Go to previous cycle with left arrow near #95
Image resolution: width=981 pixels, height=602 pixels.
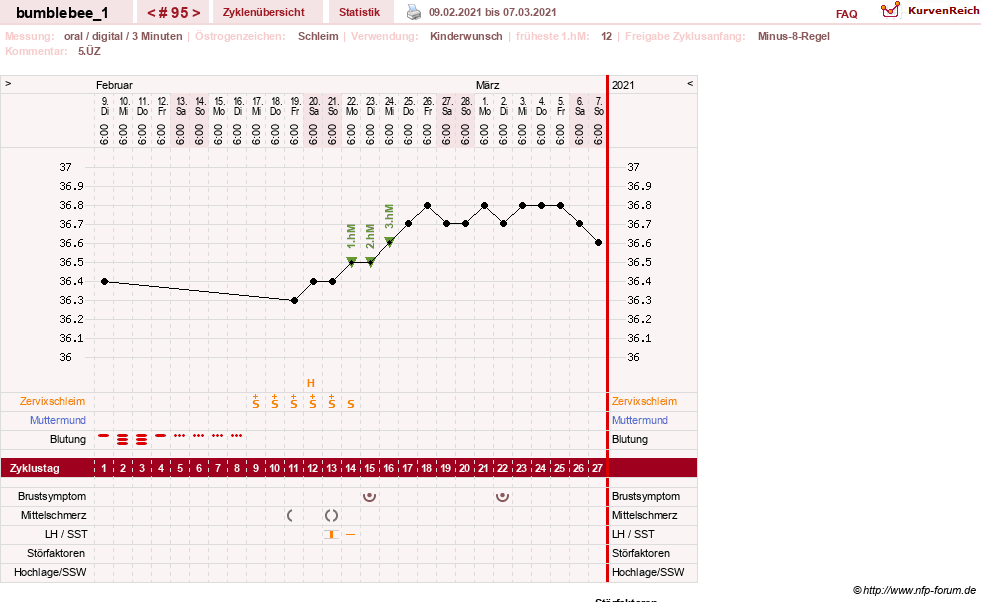pos(151,13)
